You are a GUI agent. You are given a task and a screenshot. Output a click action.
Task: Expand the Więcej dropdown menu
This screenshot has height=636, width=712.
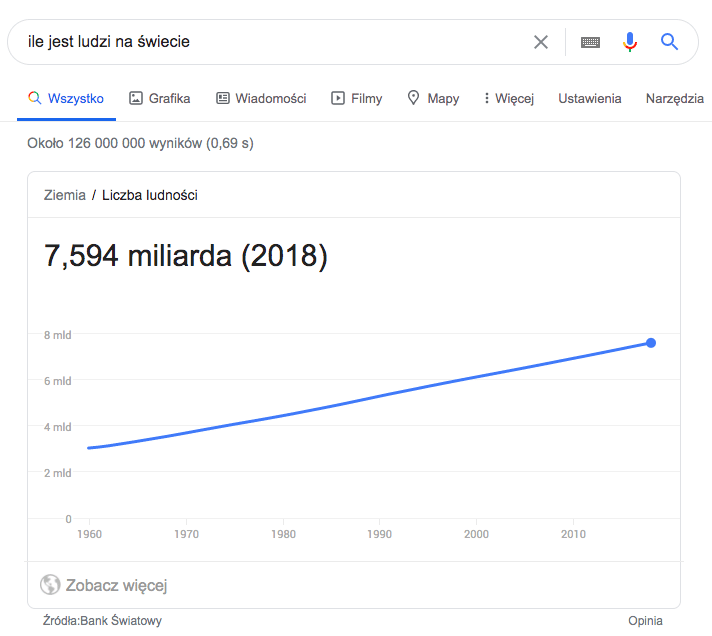pyautogui.click(x=508, y=98)
